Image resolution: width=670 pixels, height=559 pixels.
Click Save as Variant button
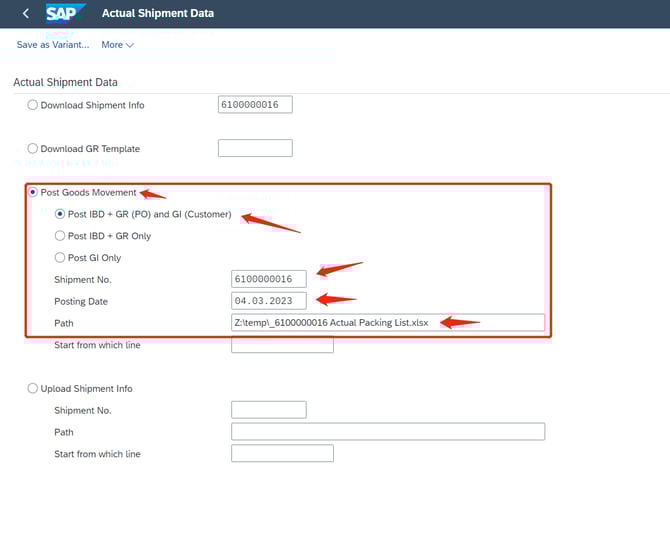pyautogui.click(x=52, y=45)
